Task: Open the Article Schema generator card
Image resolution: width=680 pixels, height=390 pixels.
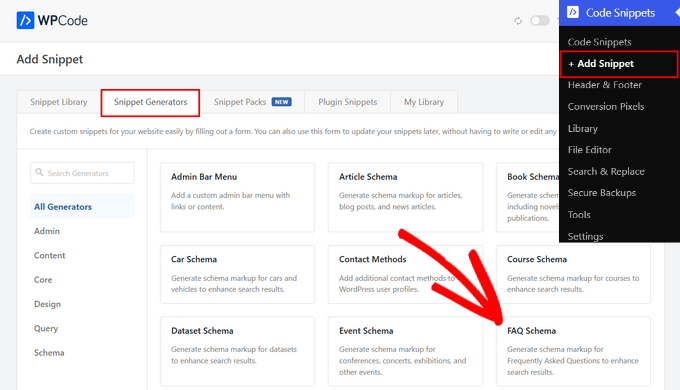Action: tap(405, 197)
